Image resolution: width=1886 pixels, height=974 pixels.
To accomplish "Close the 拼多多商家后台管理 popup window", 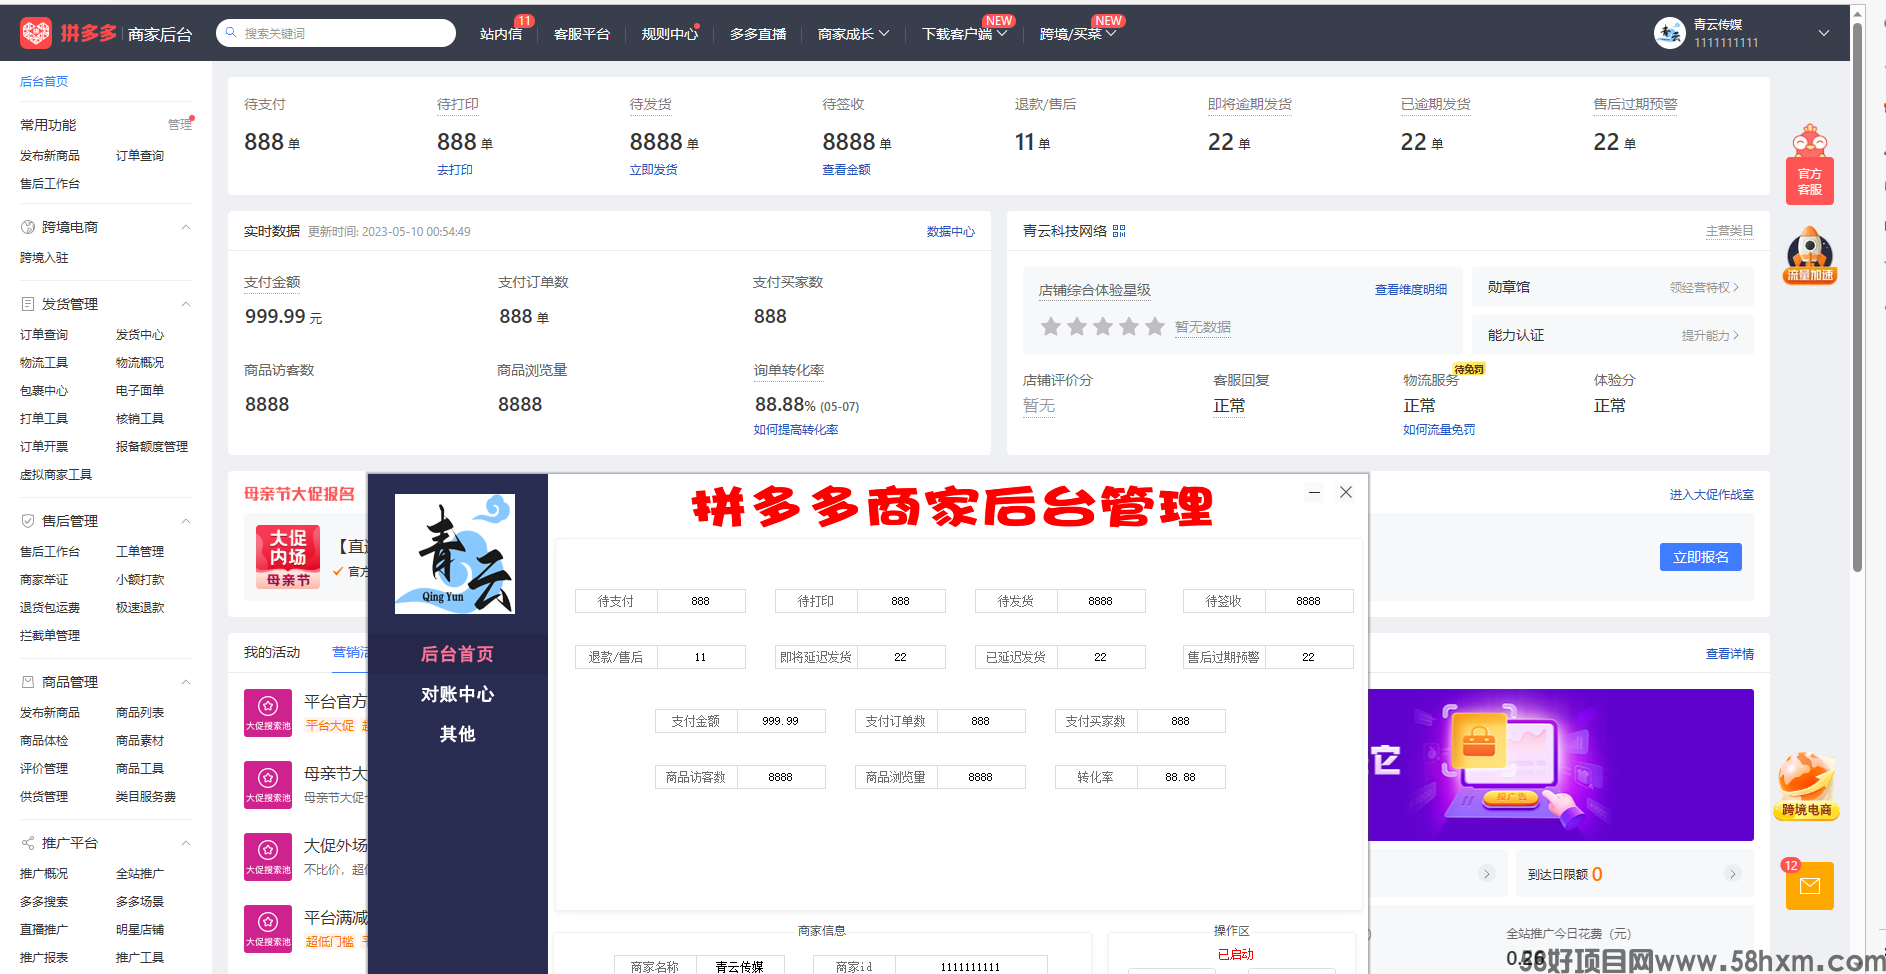I will (x=1346, y=492).
